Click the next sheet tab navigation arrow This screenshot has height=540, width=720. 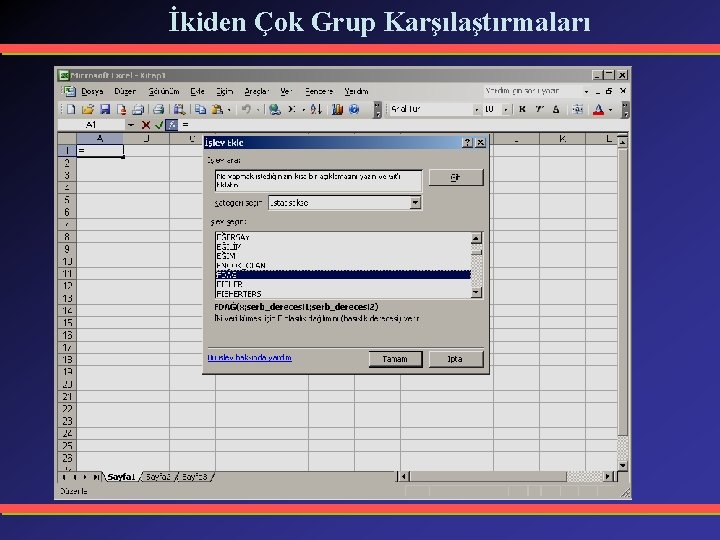click(85, 477)
